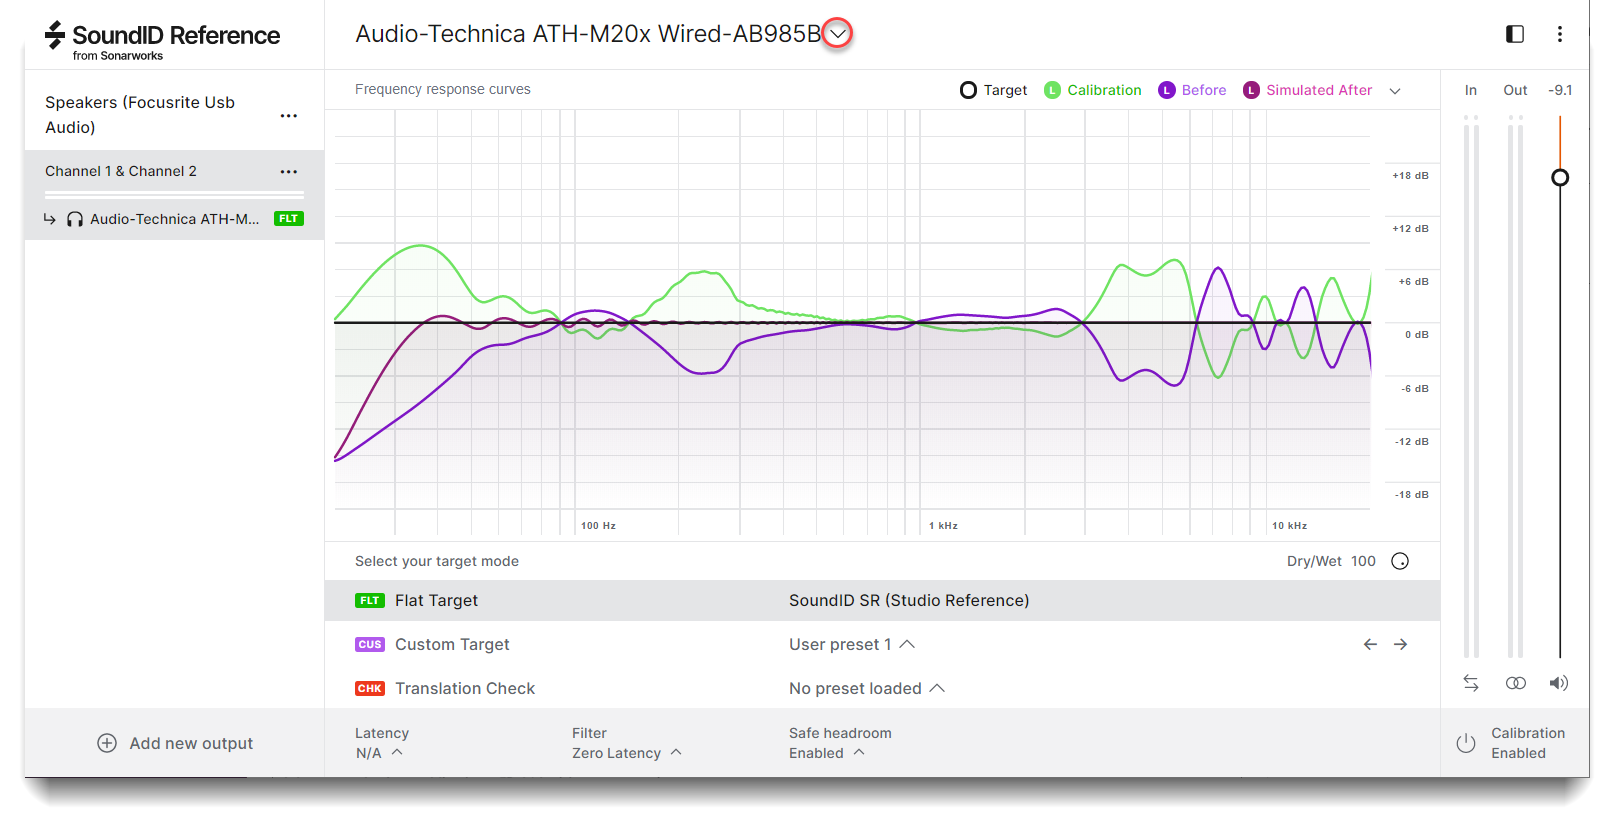Open the three-dot main menu

point(1559,34)
